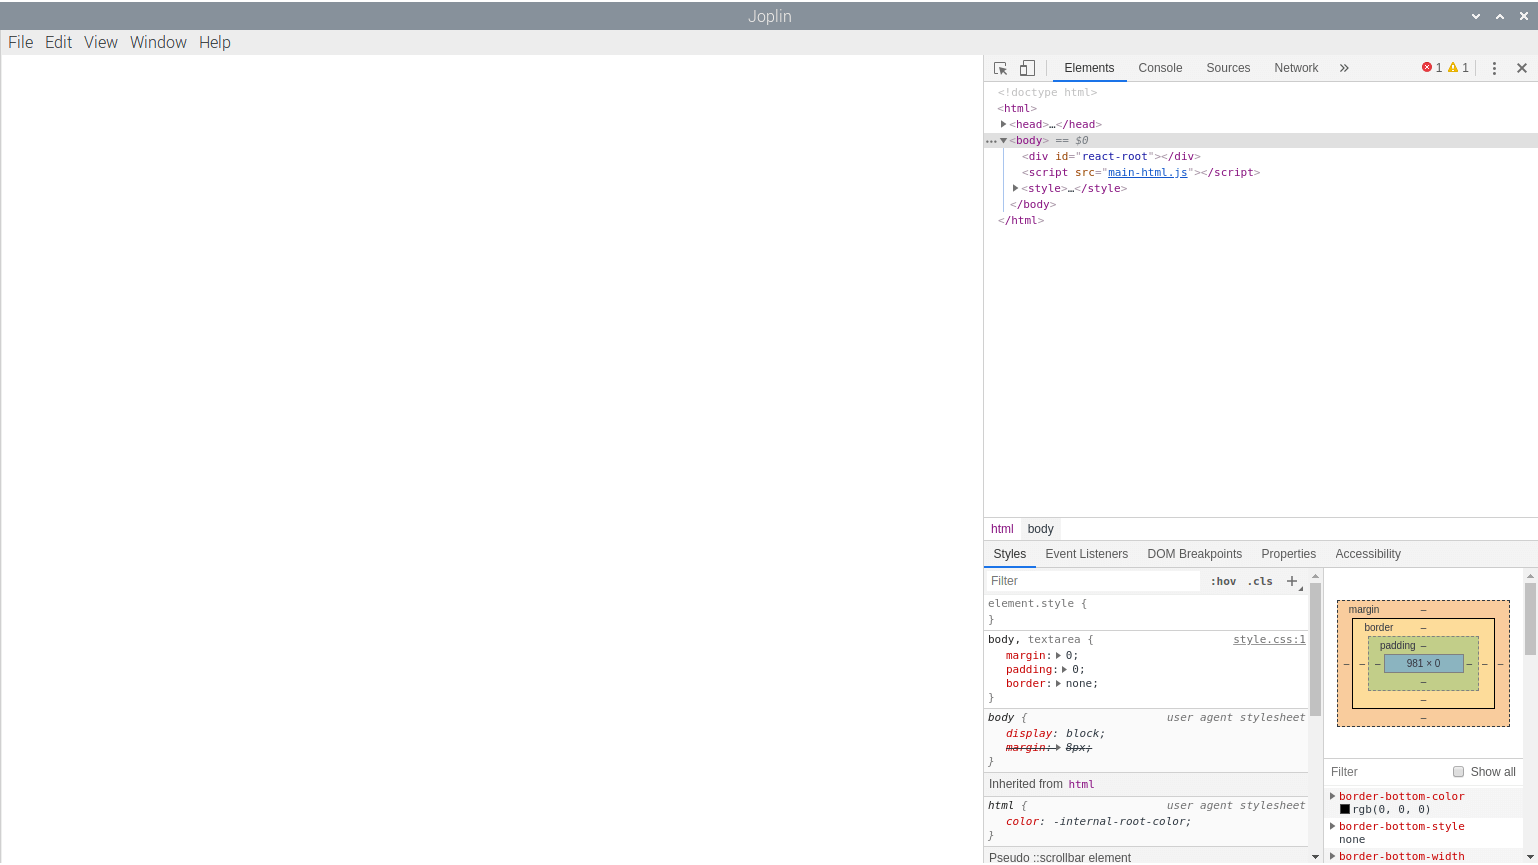The image size is (1538, 865).
Task: Toggle the :hov pseudo-class pane
Action: 1222,581
